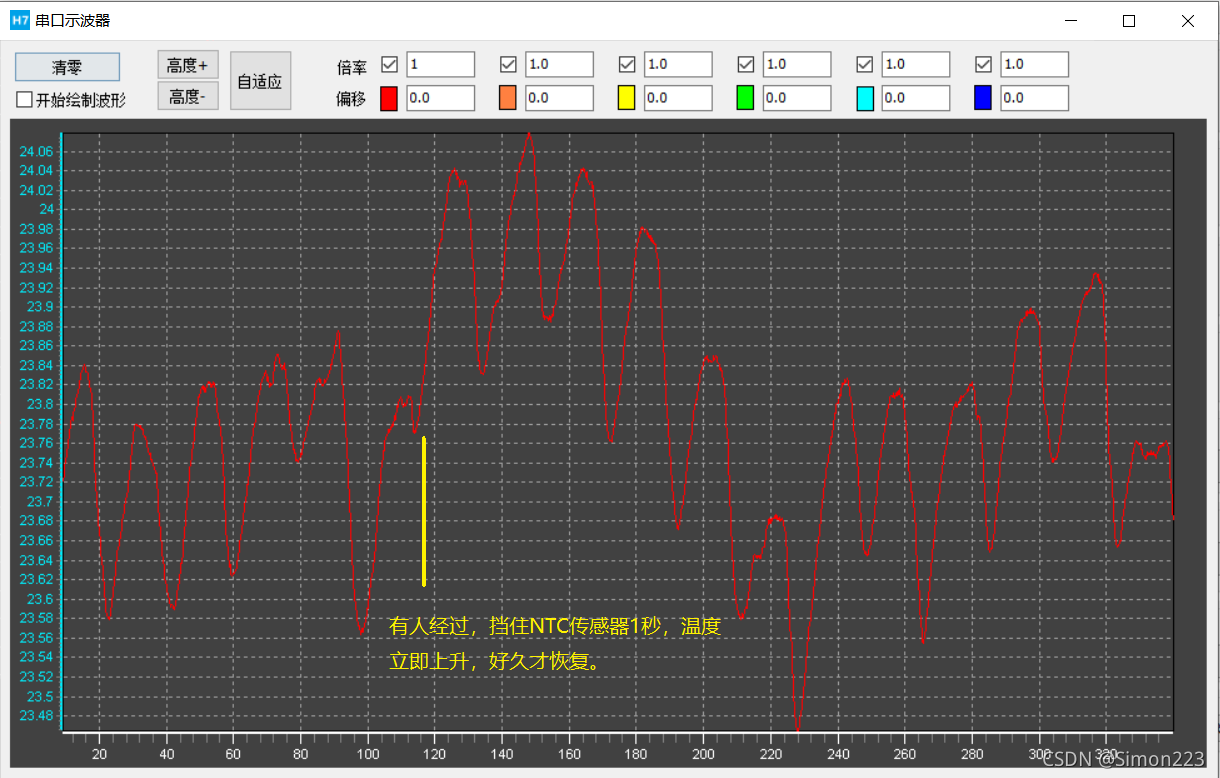Close the 串口示波器 window
Screen dimensions: 1220x778
[1187, 20]
